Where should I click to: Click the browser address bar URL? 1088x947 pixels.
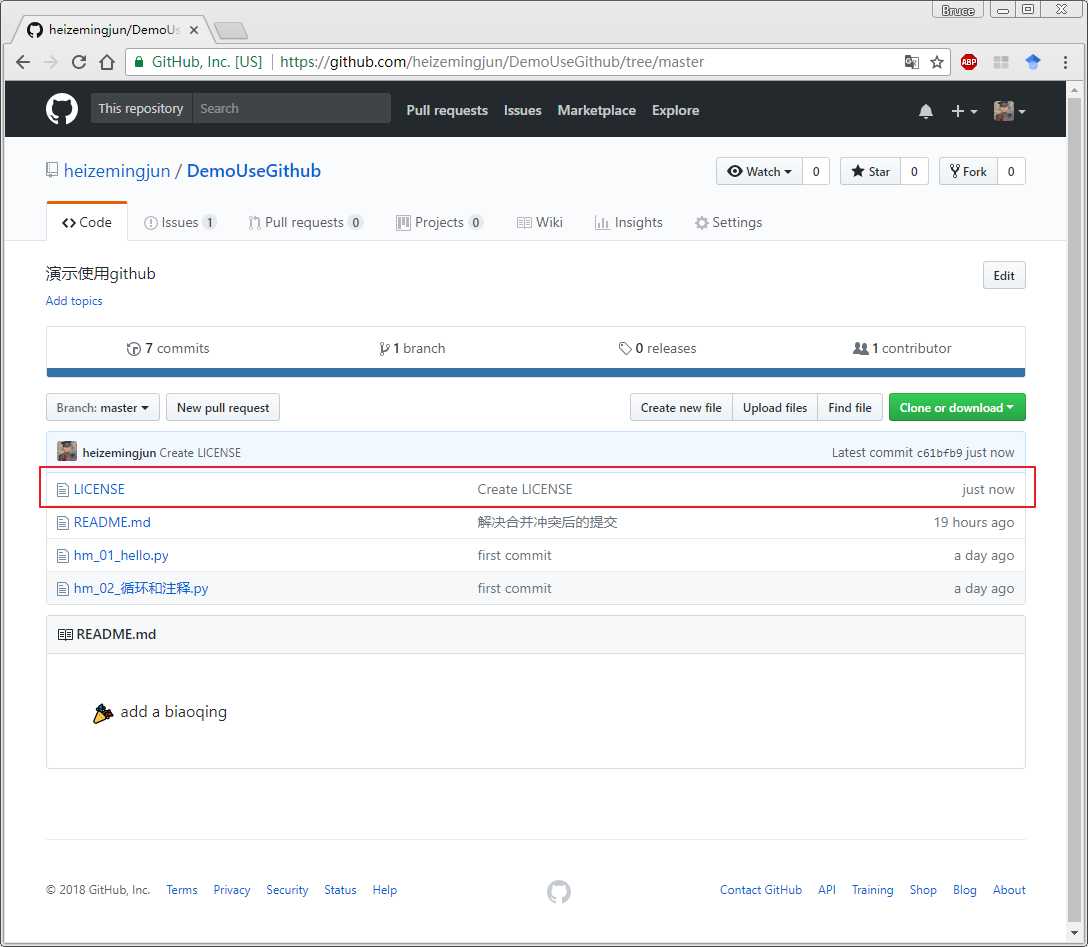point(491,62)
